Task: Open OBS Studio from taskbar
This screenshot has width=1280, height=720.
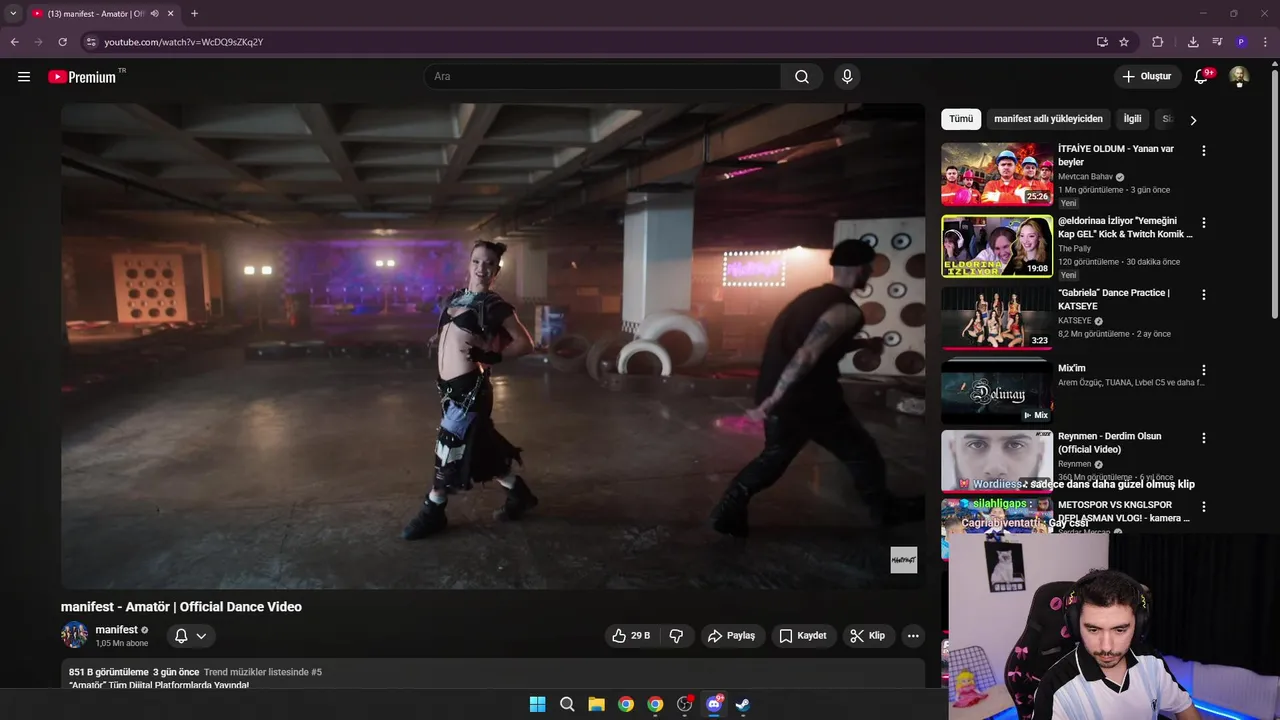Action: pyautogui.click(x=684, y=704)
